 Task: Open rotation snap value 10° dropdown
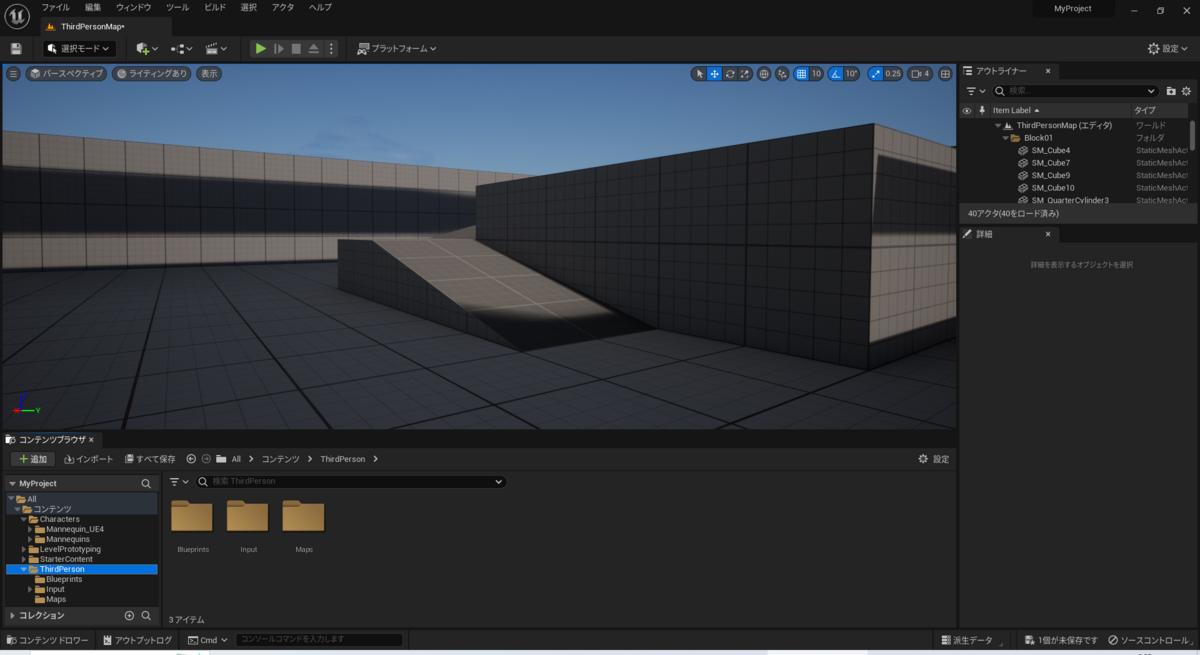(x=852, y=74)
